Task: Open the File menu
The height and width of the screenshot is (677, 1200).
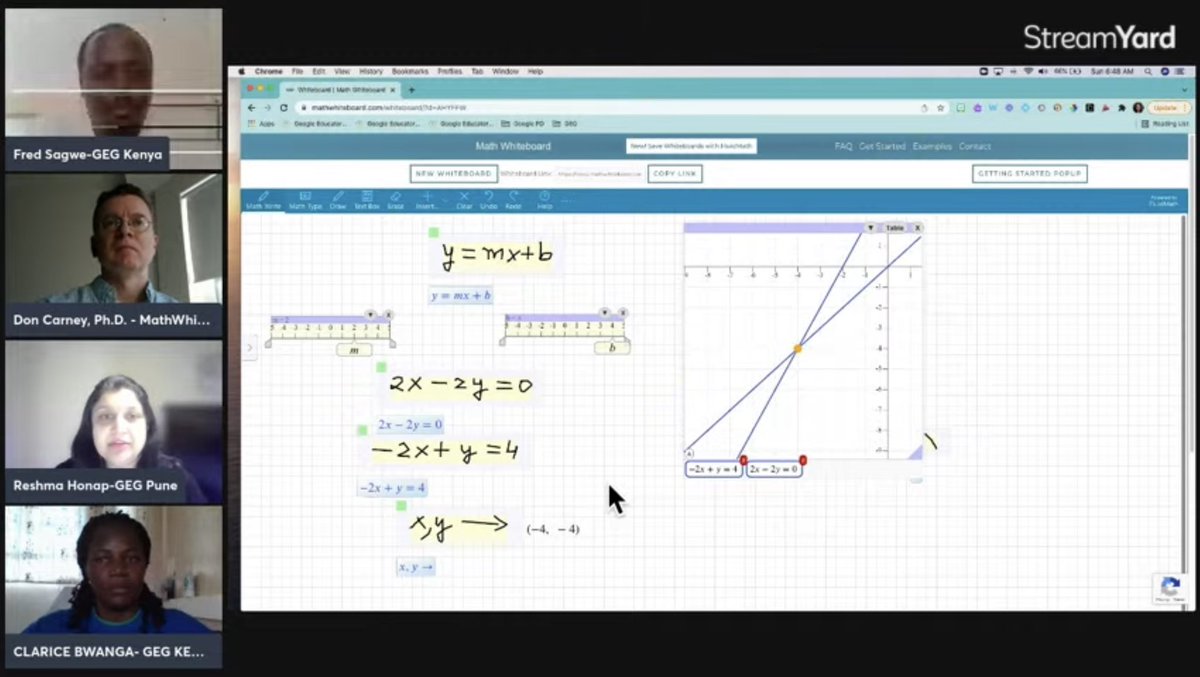Action: [x=298, y=72]
